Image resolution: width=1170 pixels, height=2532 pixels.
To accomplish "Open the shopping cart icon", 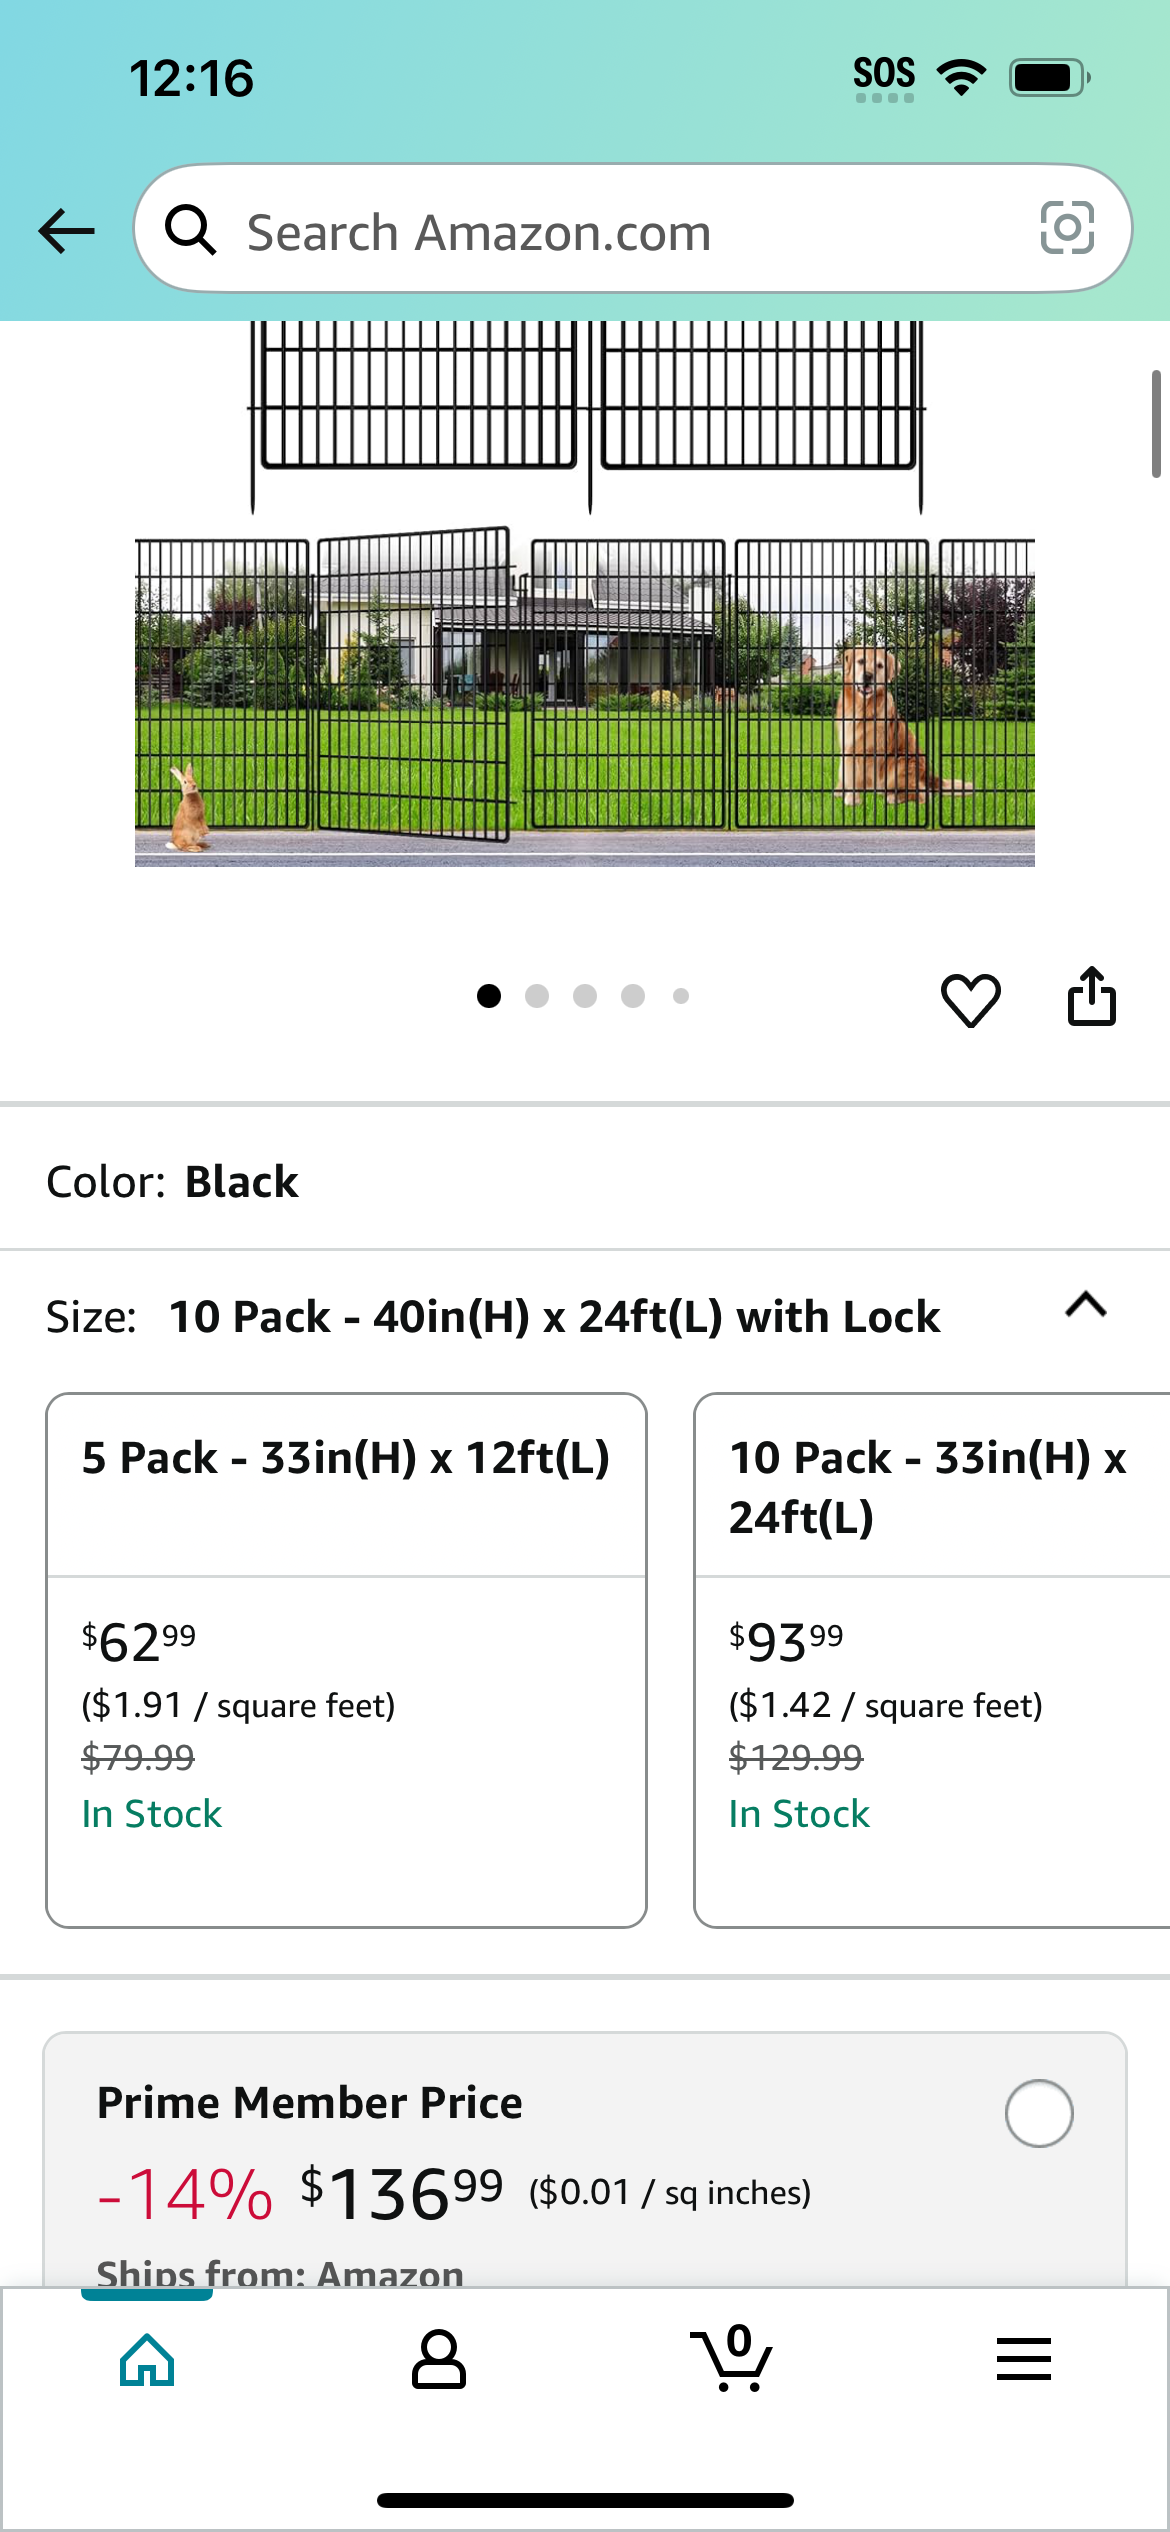I will (x=732, y=2358).
